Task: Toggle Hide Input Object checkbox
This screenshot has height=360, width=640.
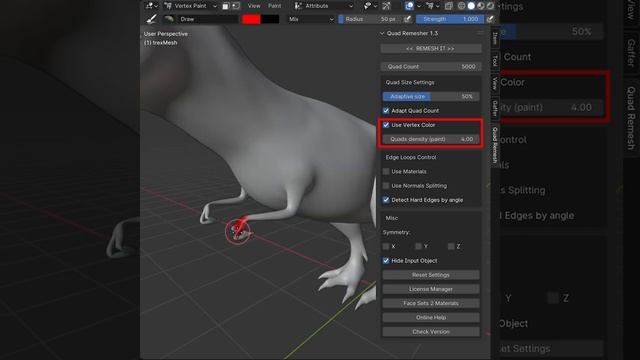Action: 386,261
